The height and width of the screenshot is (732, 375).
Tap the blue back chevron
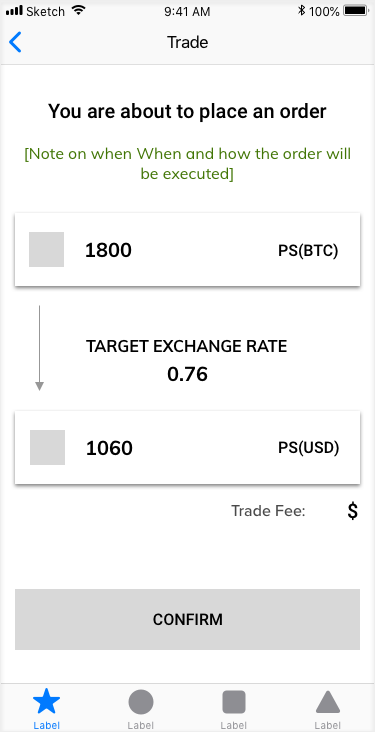point(15,42)
